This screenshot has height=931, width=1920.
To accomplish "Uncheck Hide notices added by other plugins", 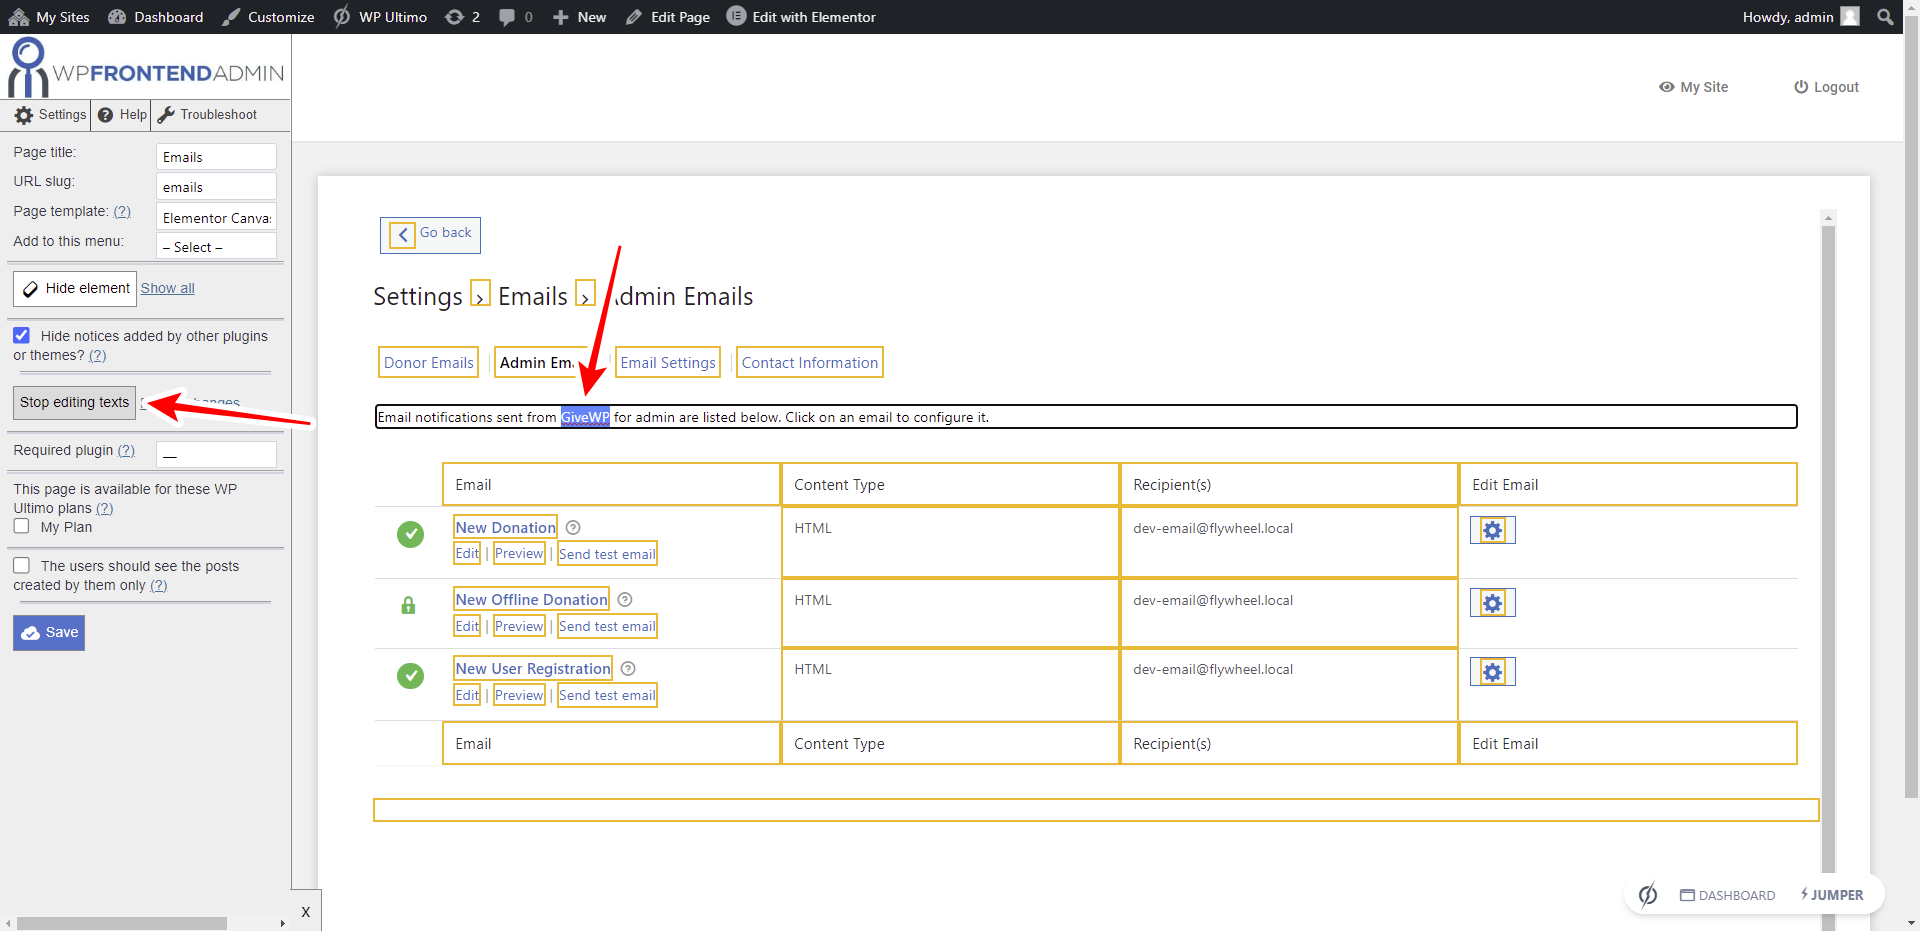I will pos(22,336).
